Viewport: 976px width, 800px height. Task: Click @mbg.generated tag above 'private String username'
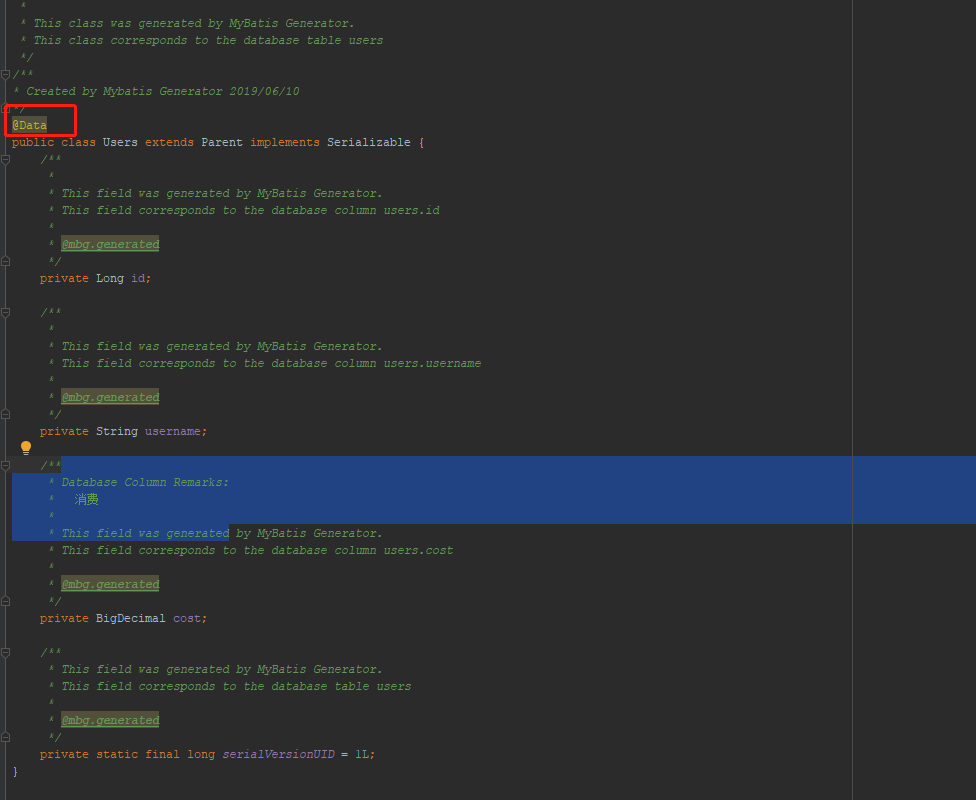click(x=110, y=397)
